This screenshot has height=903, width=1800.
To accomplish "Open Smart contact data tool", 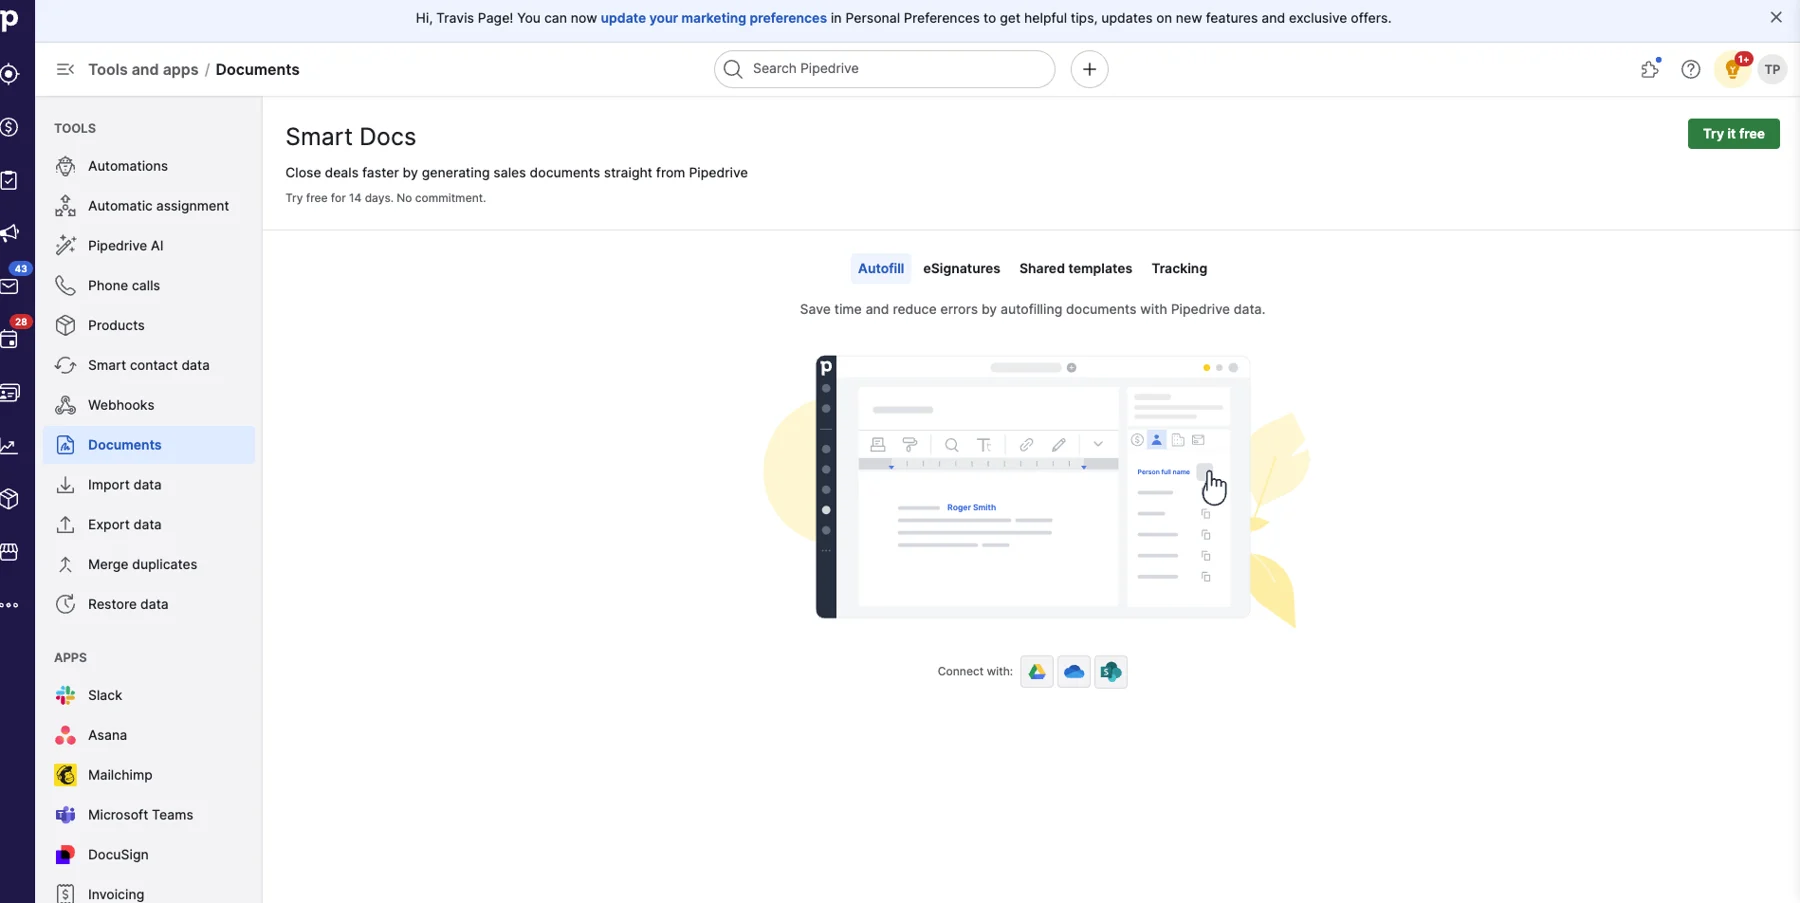I will [149, 365].
